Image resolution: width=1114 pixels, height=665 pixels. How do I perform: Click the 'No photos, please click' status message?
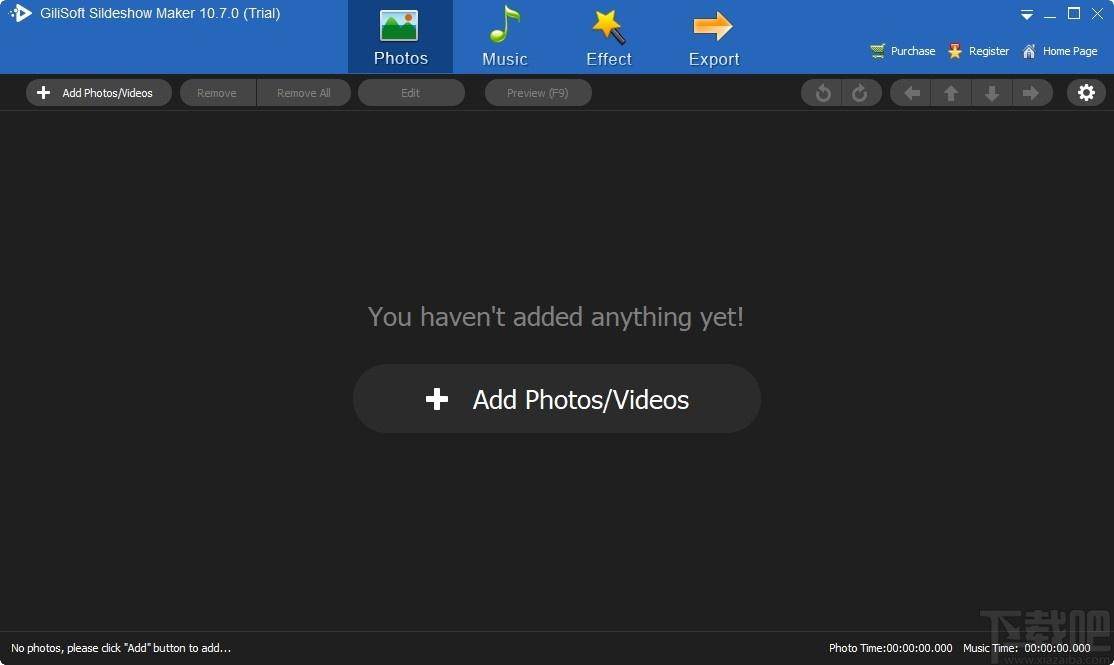[x=121, y=648]
